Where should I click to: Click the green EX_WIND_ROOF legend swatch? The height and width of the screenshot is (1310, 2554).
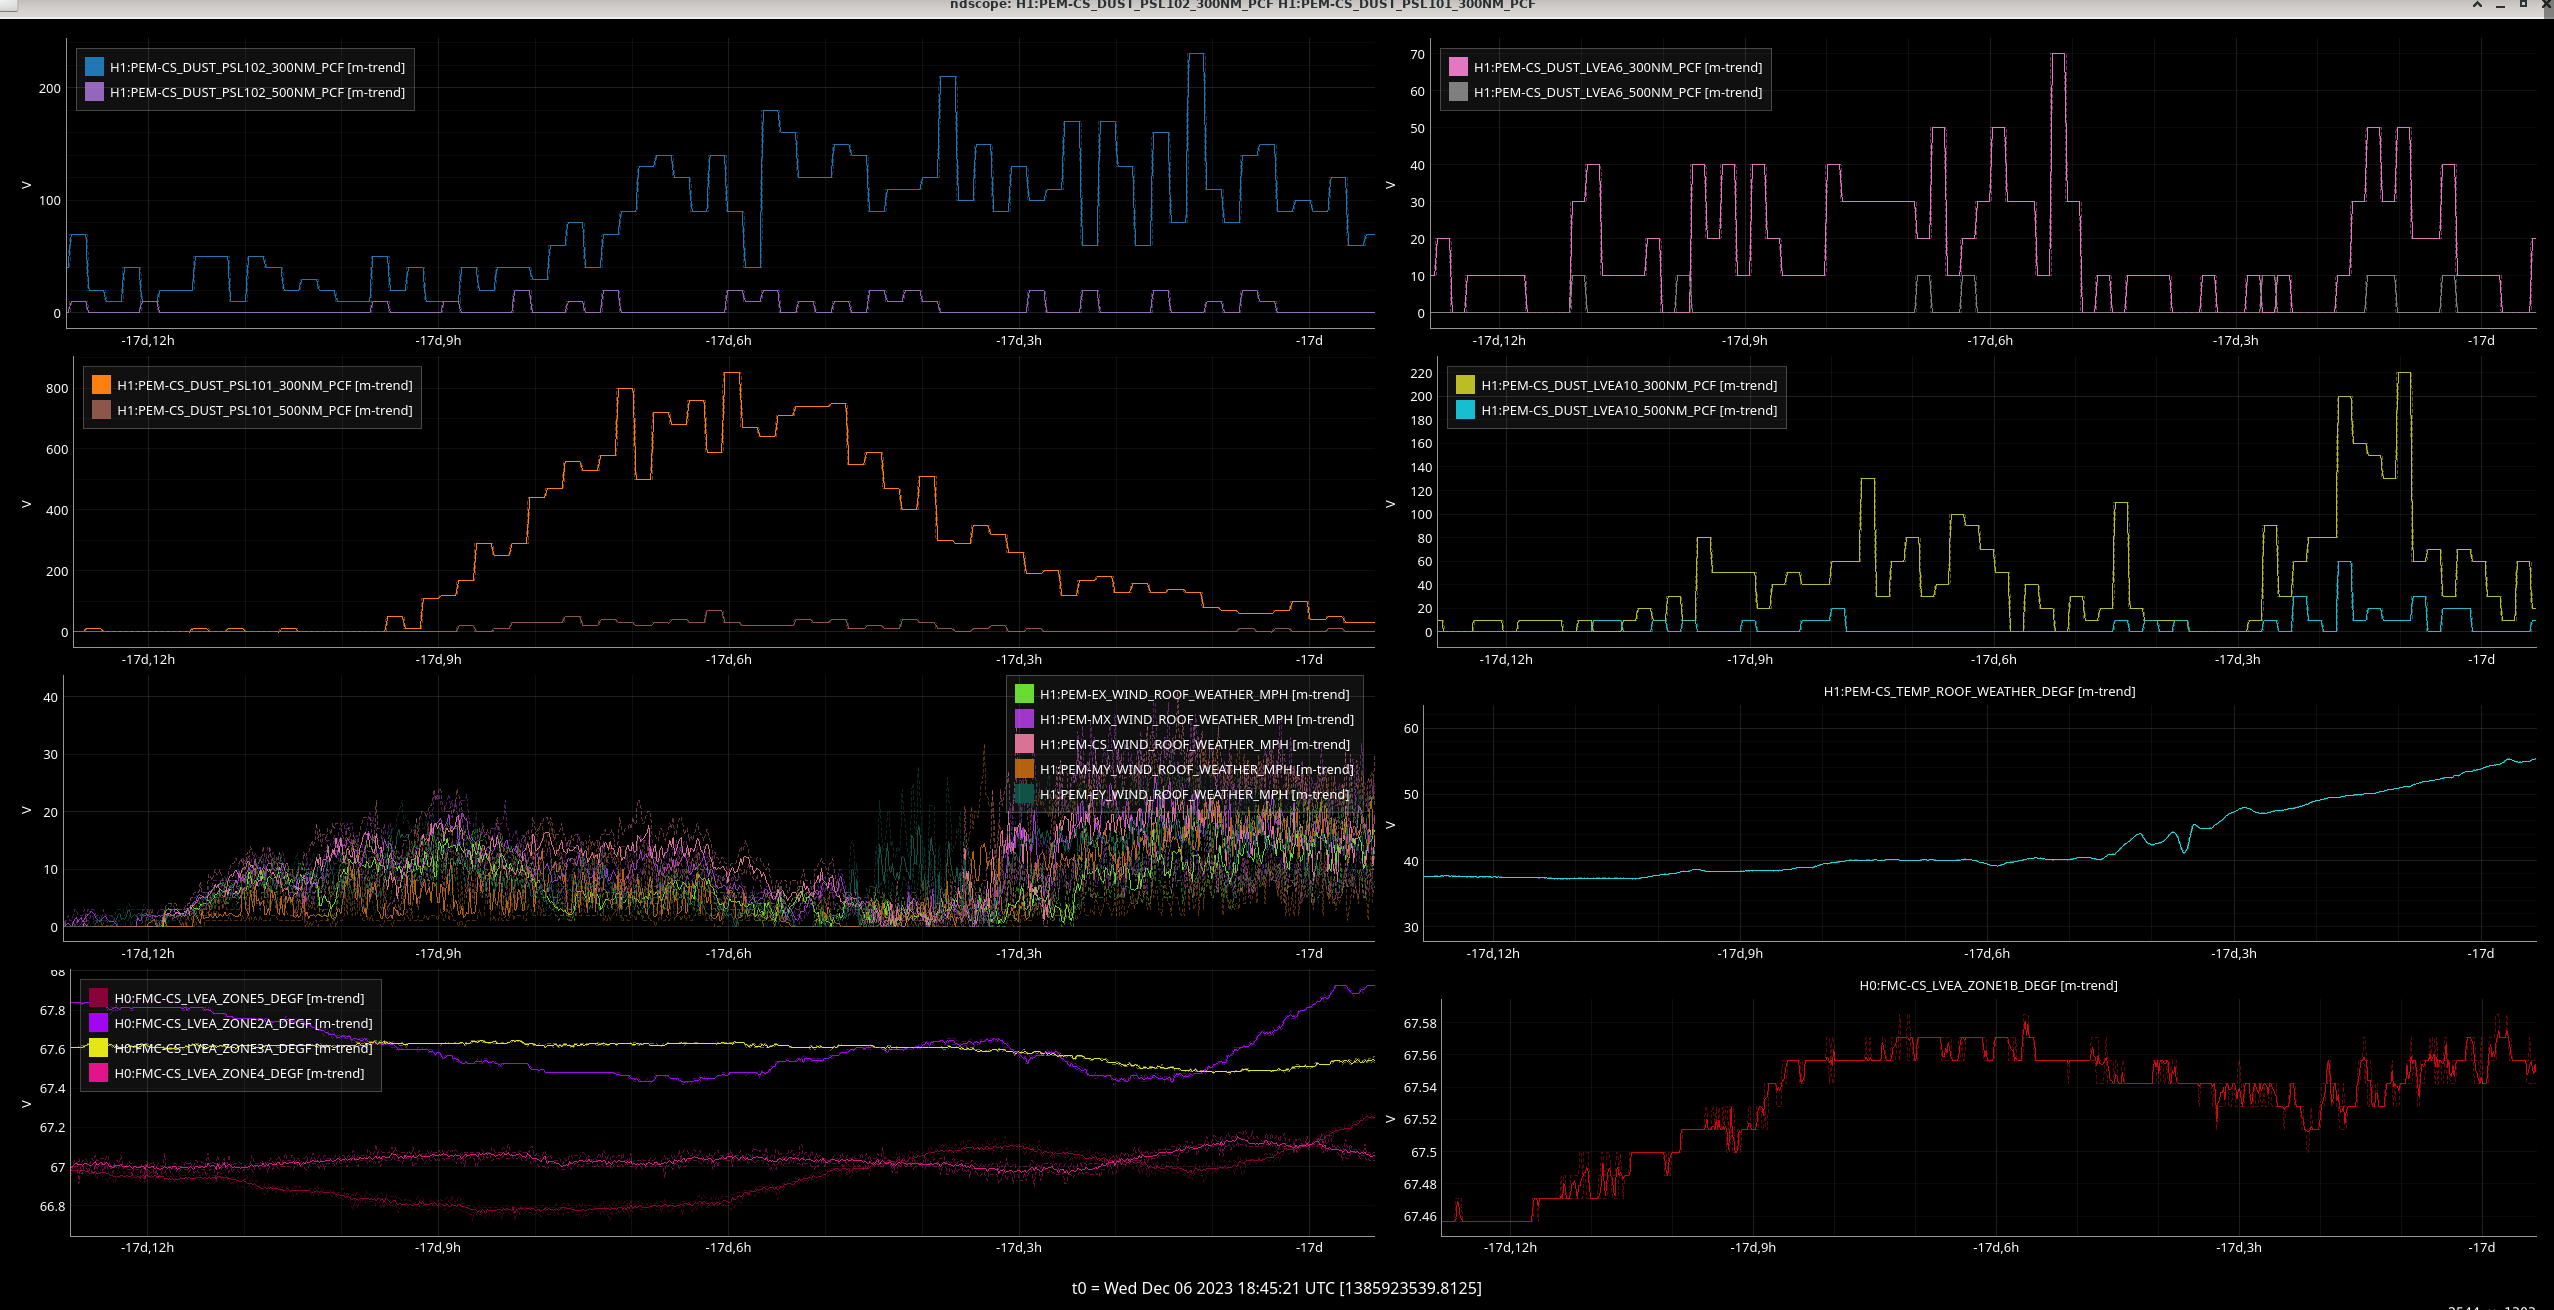tap(1025, 694)
